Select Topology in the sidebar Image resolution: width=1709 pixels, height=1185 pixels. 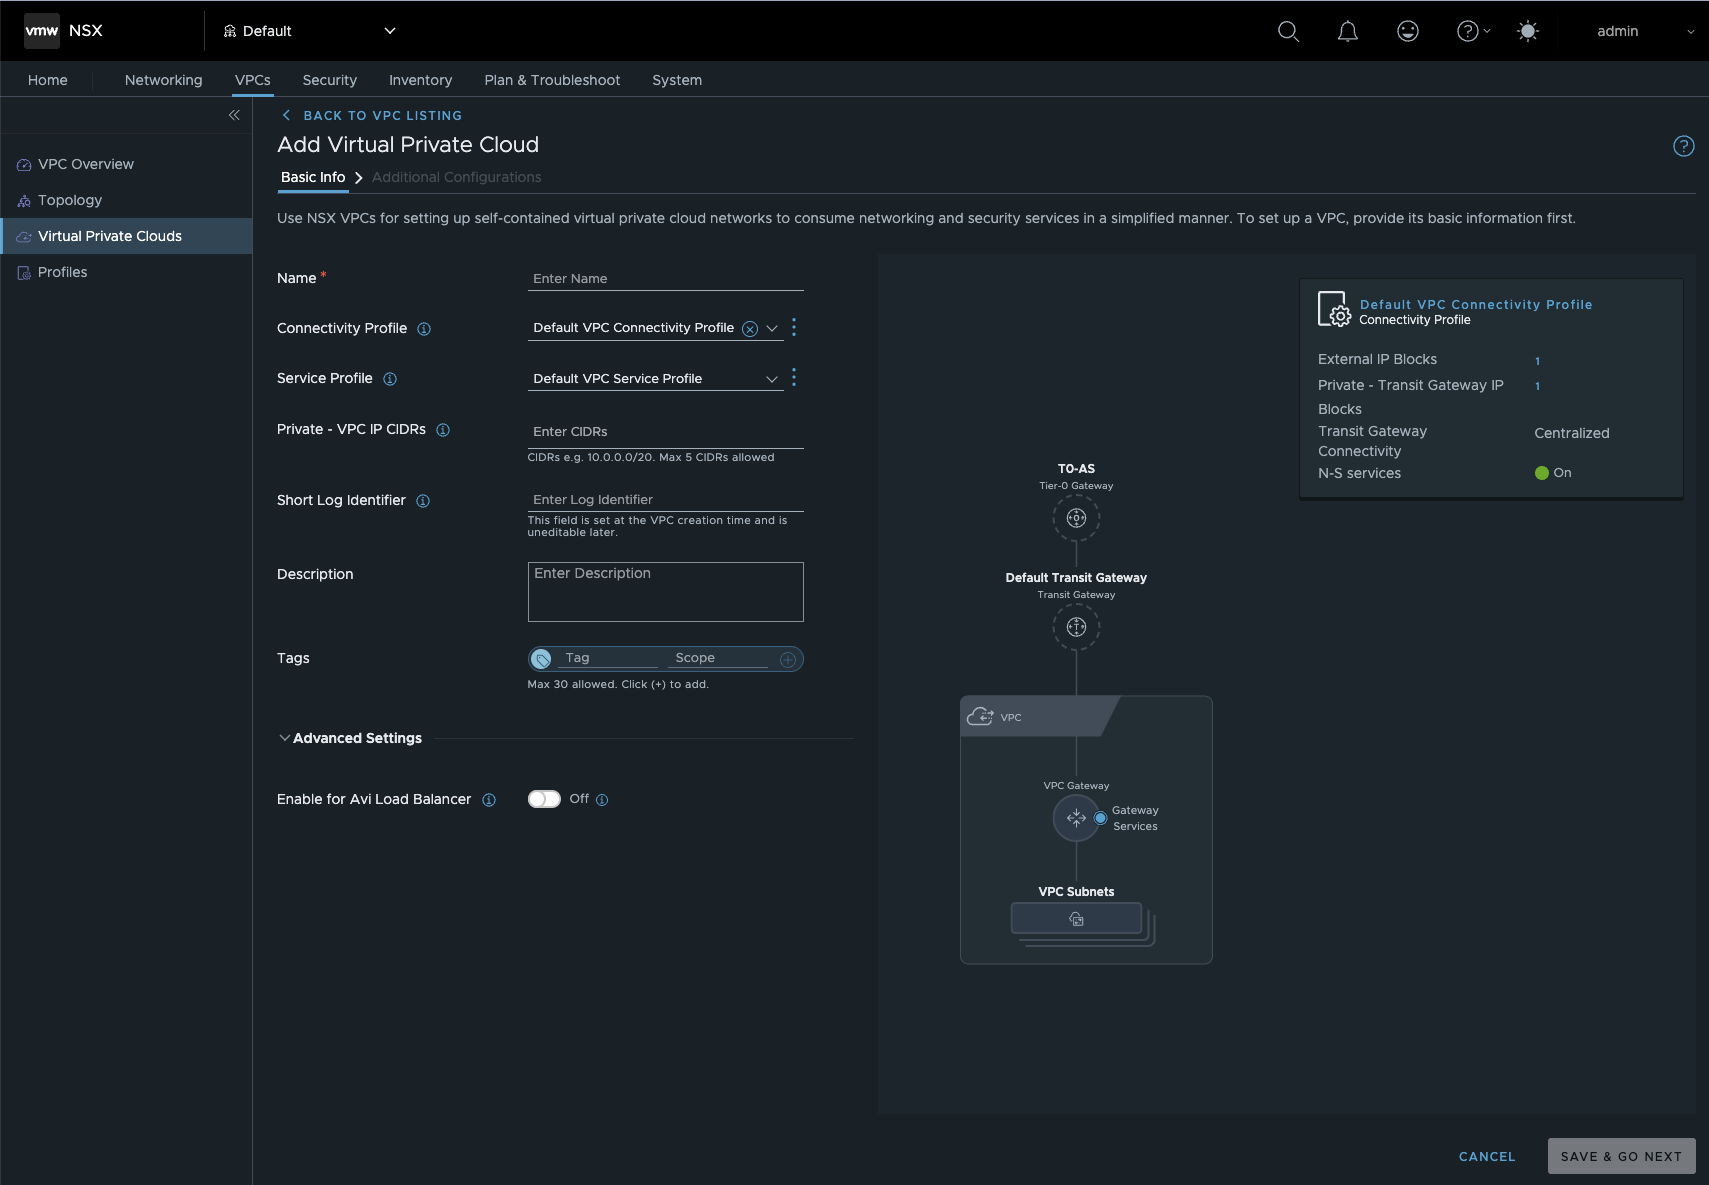click(69, 200)
